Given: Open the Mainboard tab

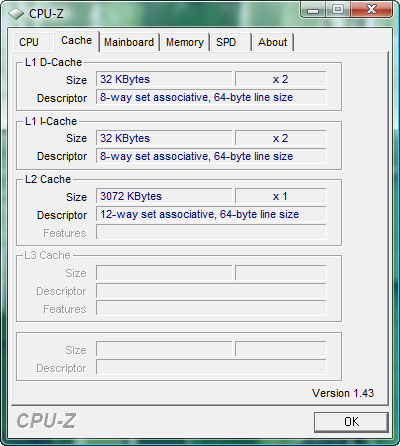Looking at the screenshot, I should point(129,42).
